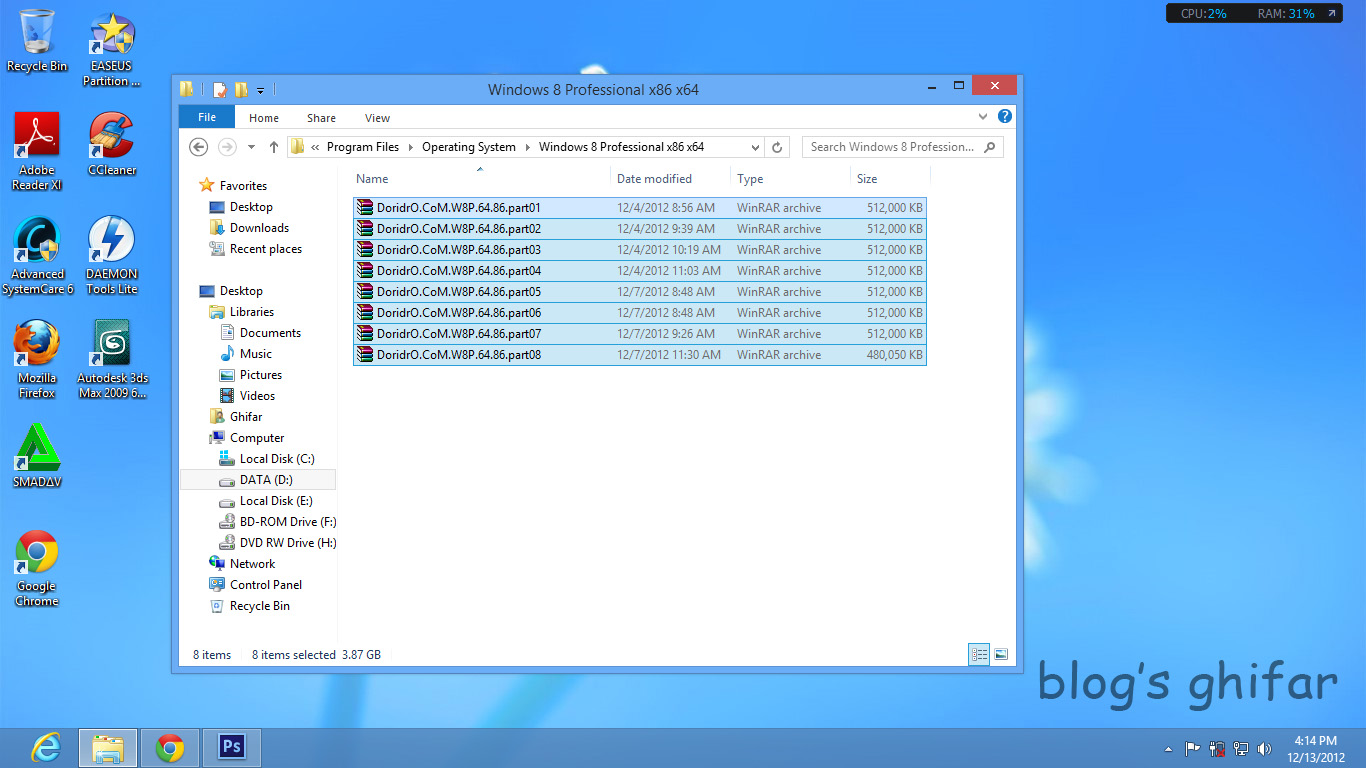Go up one folder level
The image size is (1366, 768).
[273, 147]
